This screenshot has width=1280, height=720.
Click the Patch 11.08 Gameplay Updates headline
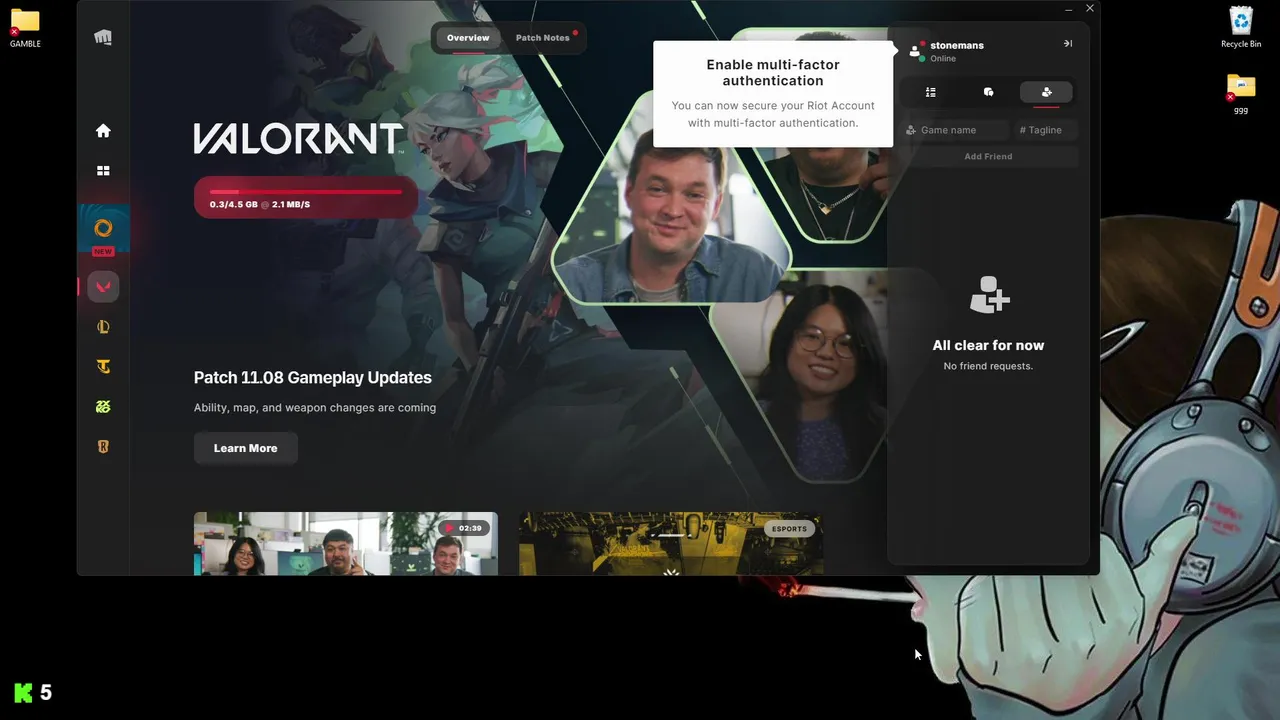(313, 377)
